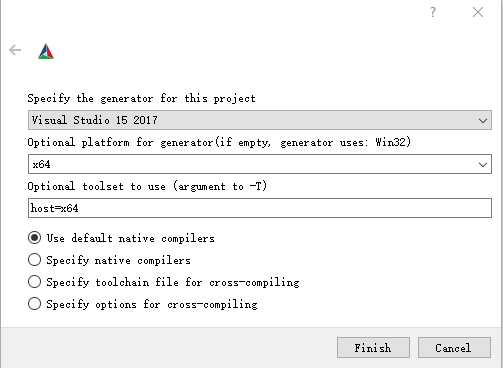Open help with the question mark icon
Screen dimensions: 503x368
click(x=433, y=12)
